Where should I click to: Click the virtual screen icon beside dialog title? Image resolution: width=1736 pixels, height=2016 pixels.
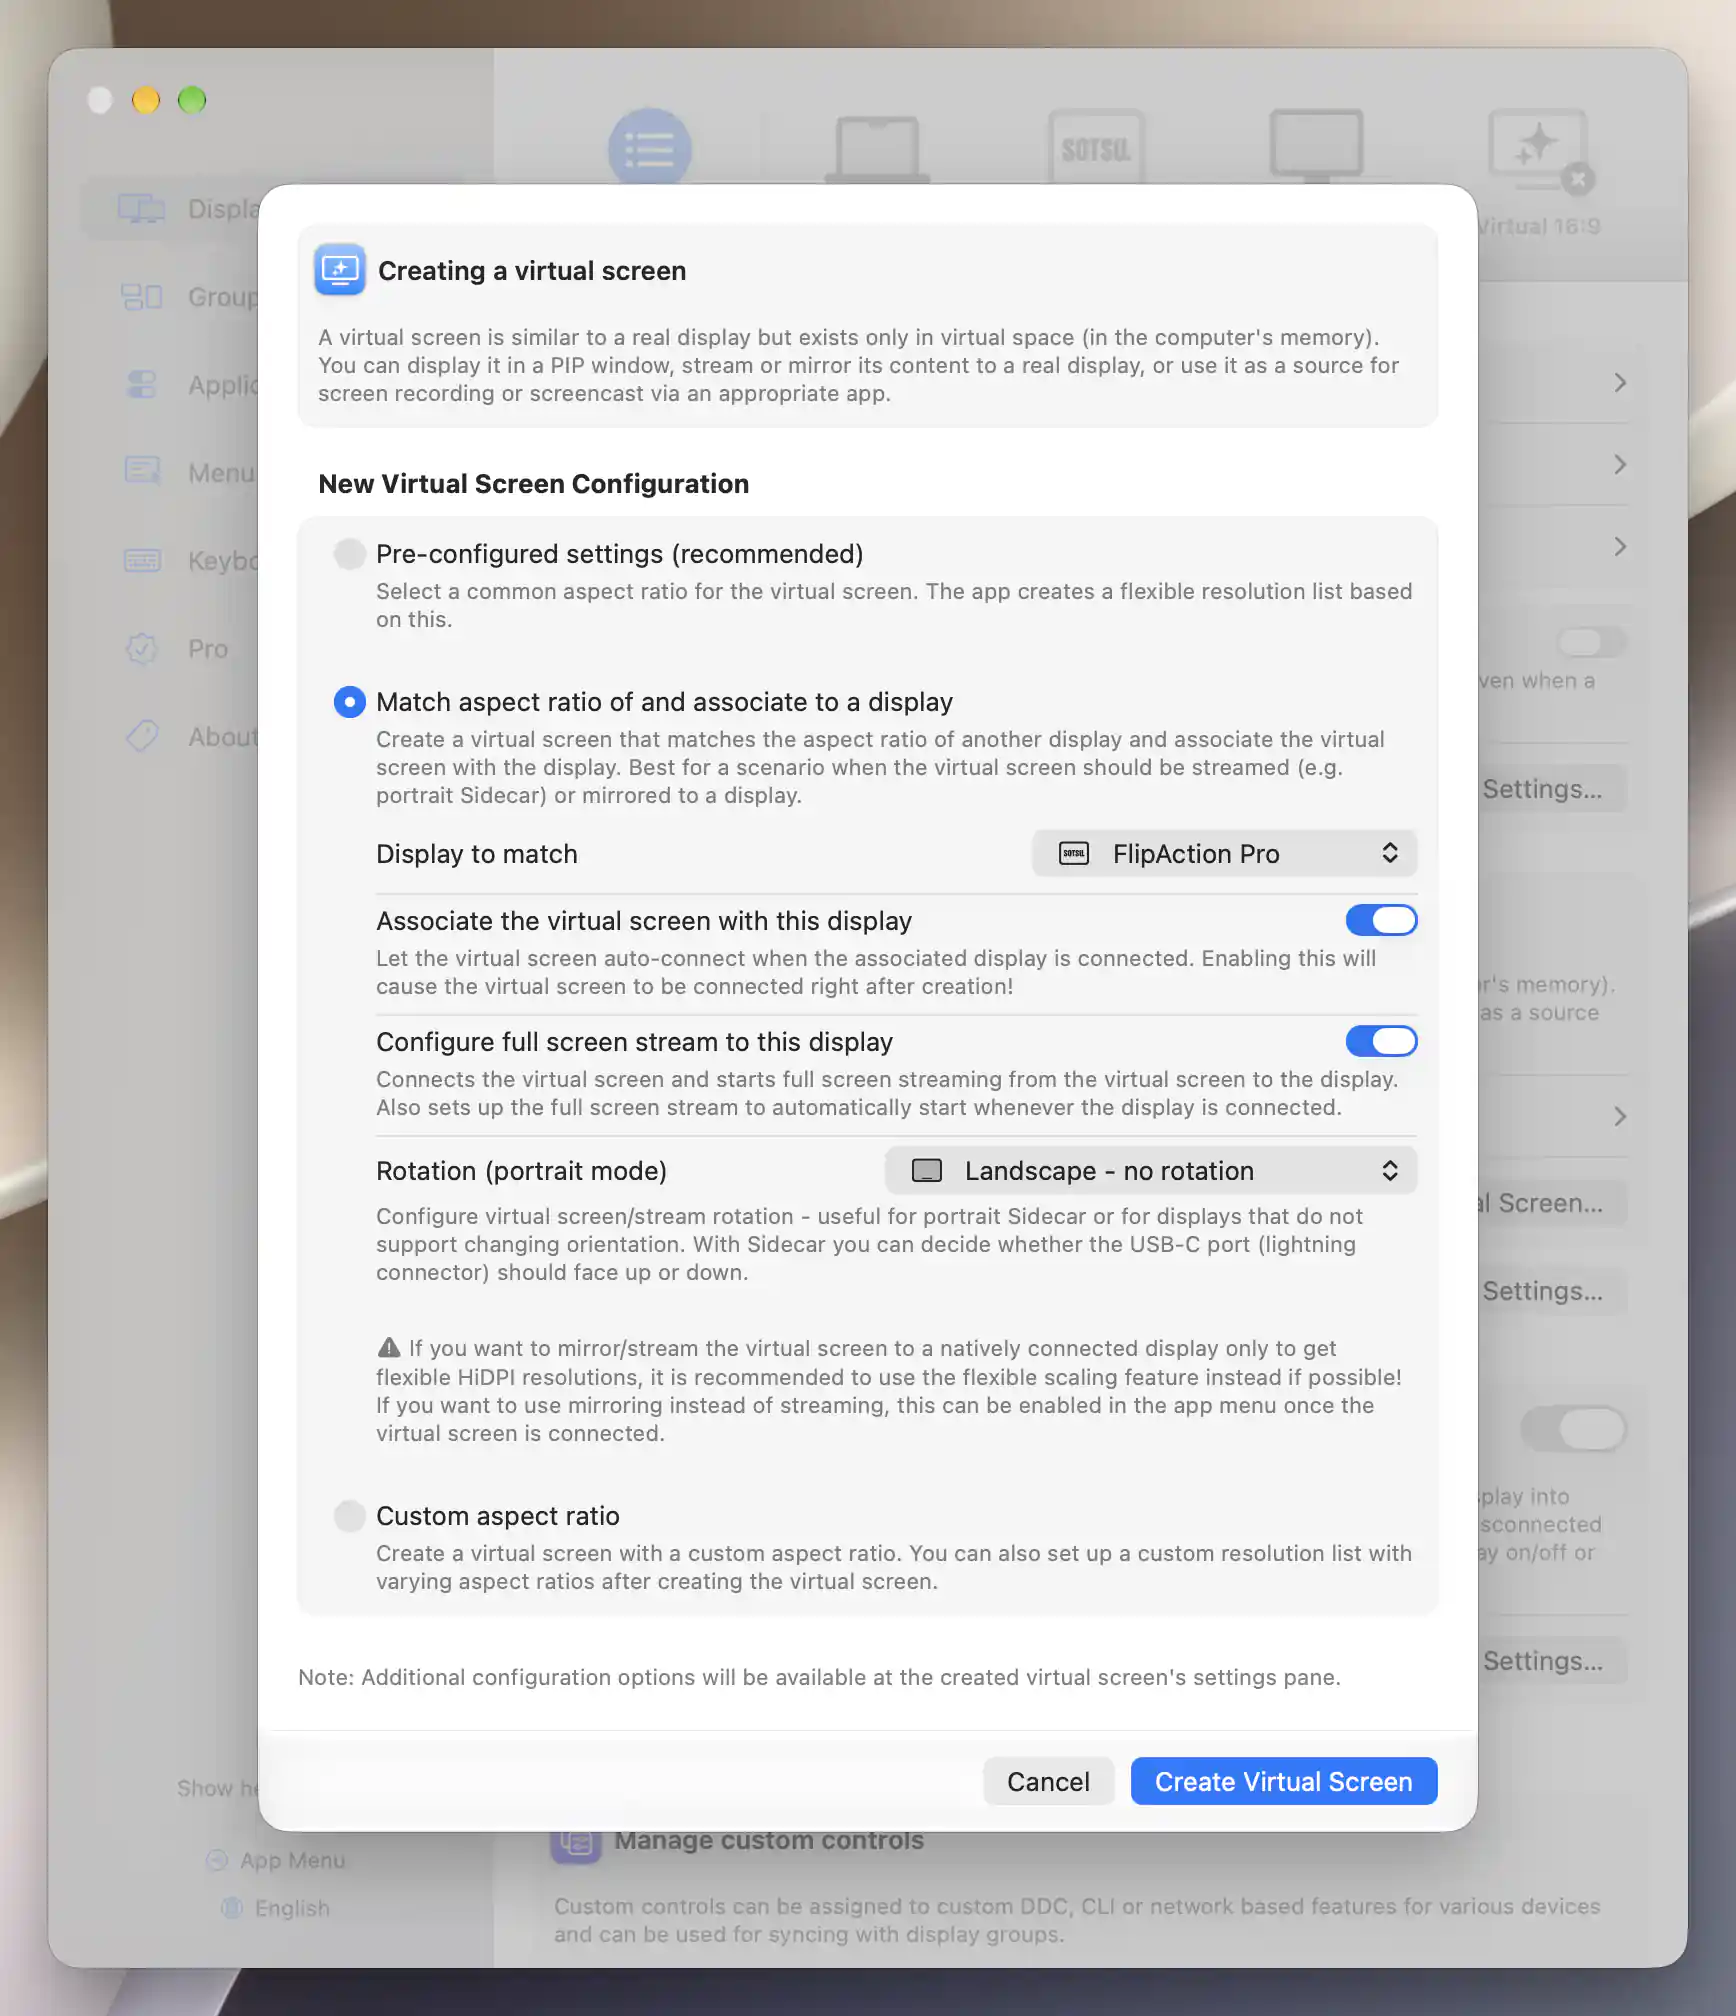(340, 270)
